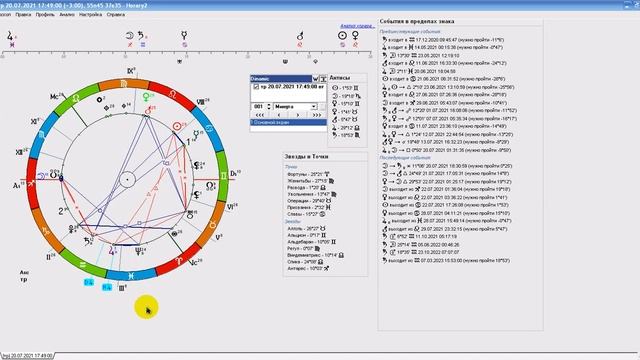Click the step count spinner arrows beside 001

[x=269, y=107]
